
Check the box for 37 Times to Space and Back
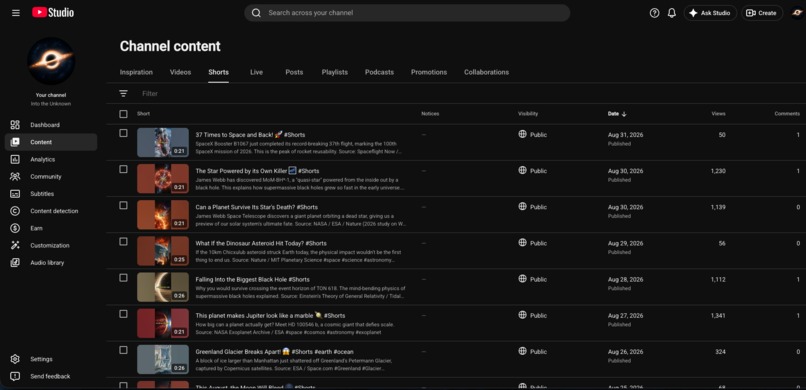click(123, 133)
